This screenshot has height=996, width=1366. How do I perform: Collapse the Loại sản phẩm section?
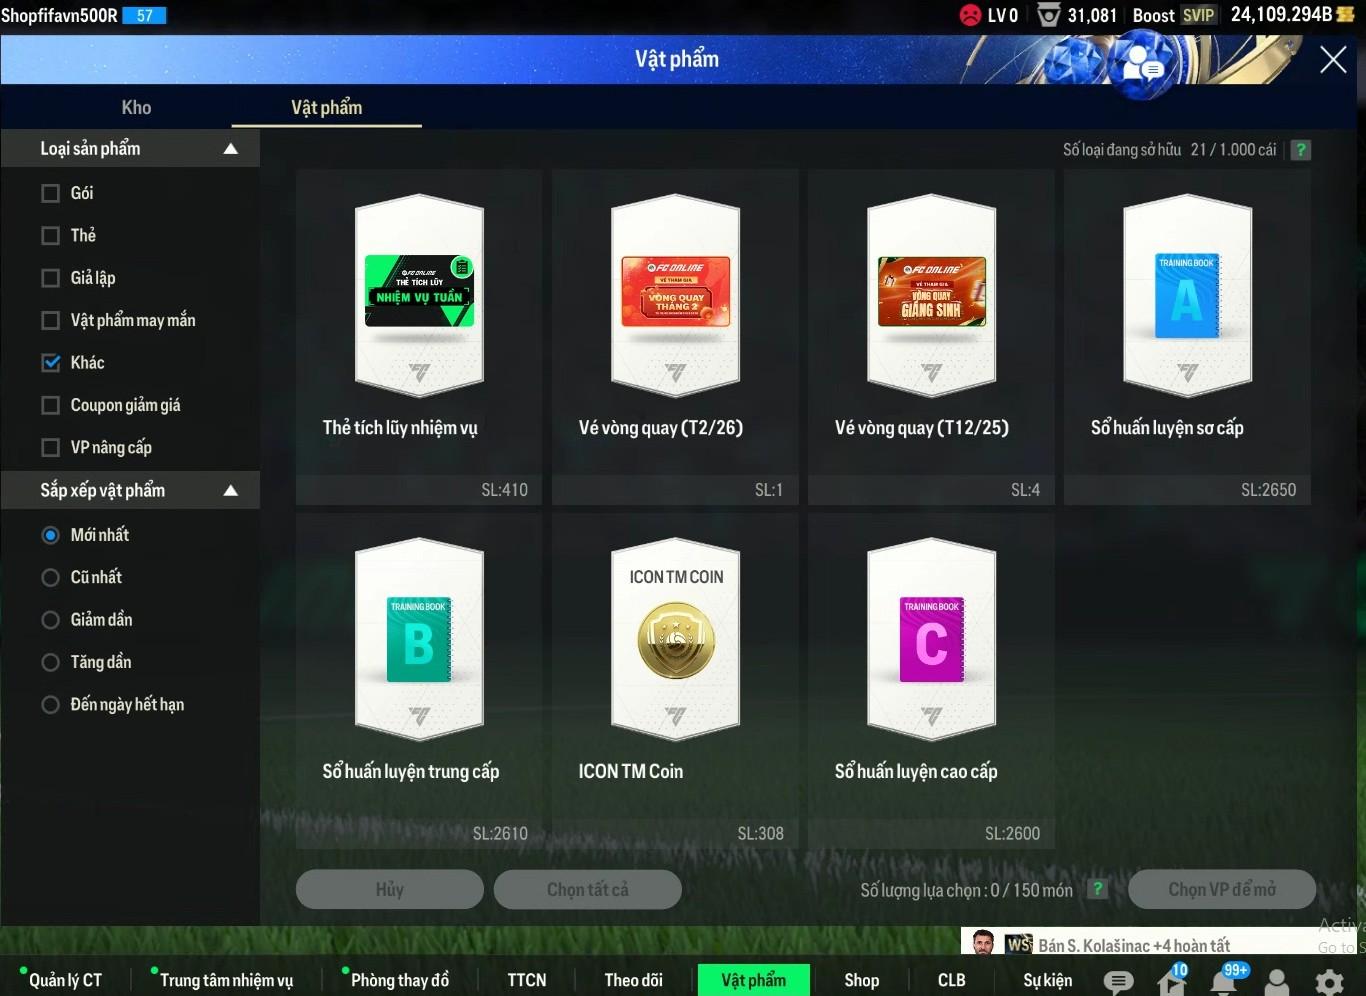[x=231, y=149]
